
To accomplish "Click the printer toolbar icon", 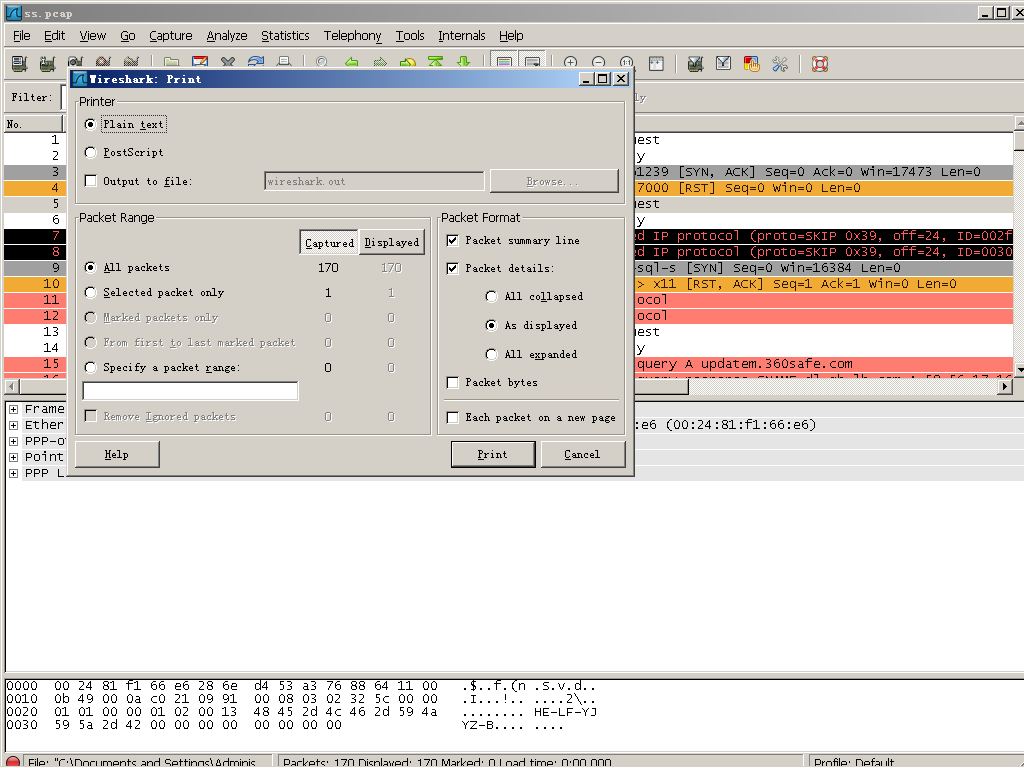I will (284, 63).
